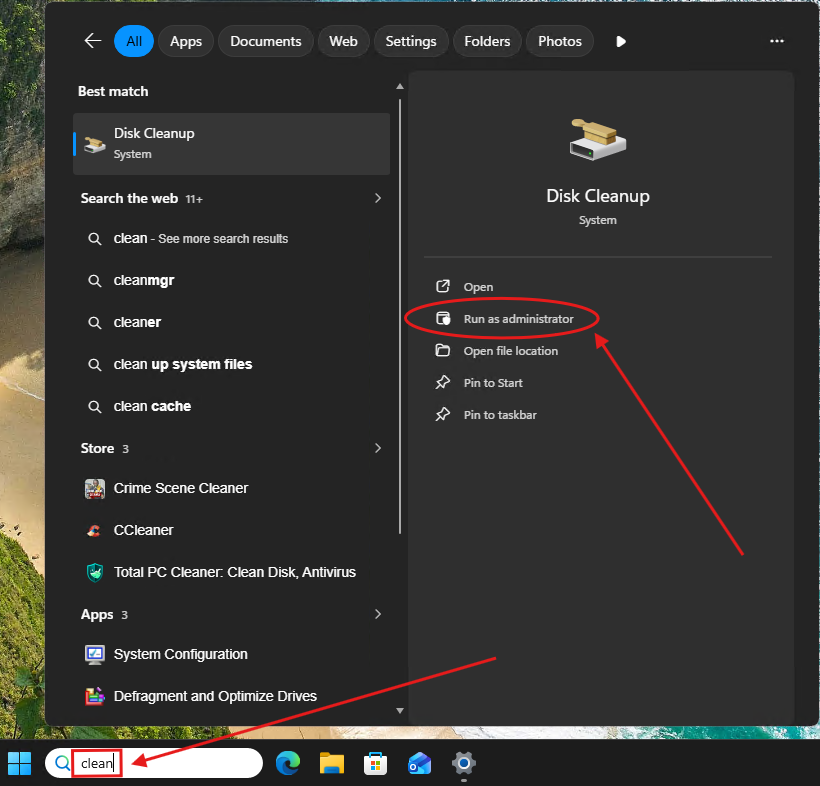Expand Search the web suggestions
820x786 pixels.
[378, 198]
